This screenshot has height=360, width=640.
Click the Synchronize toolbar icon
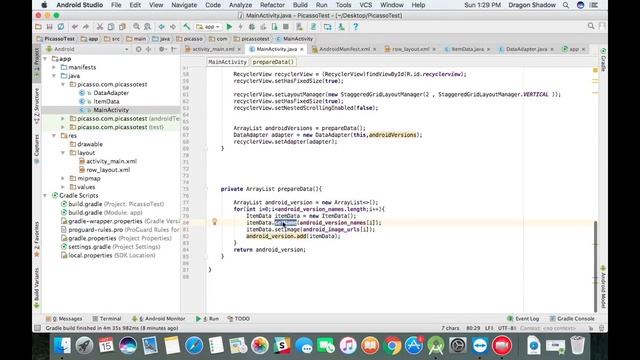point(61,27)
